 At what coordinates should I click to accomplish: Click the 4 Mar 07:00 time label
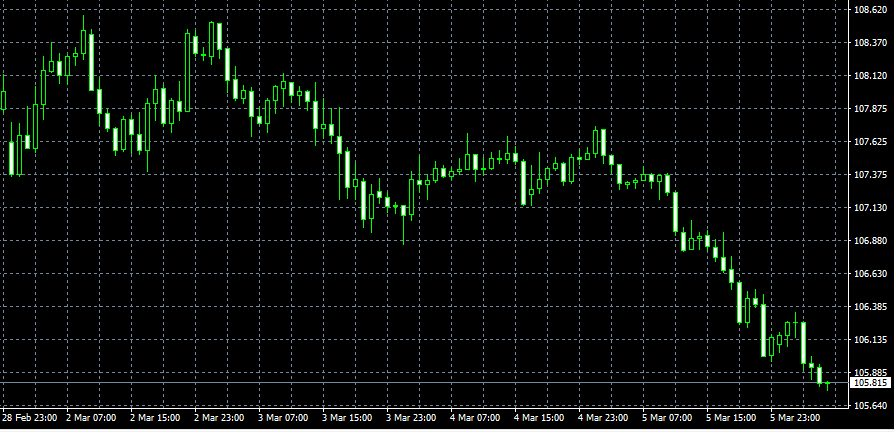476,418
